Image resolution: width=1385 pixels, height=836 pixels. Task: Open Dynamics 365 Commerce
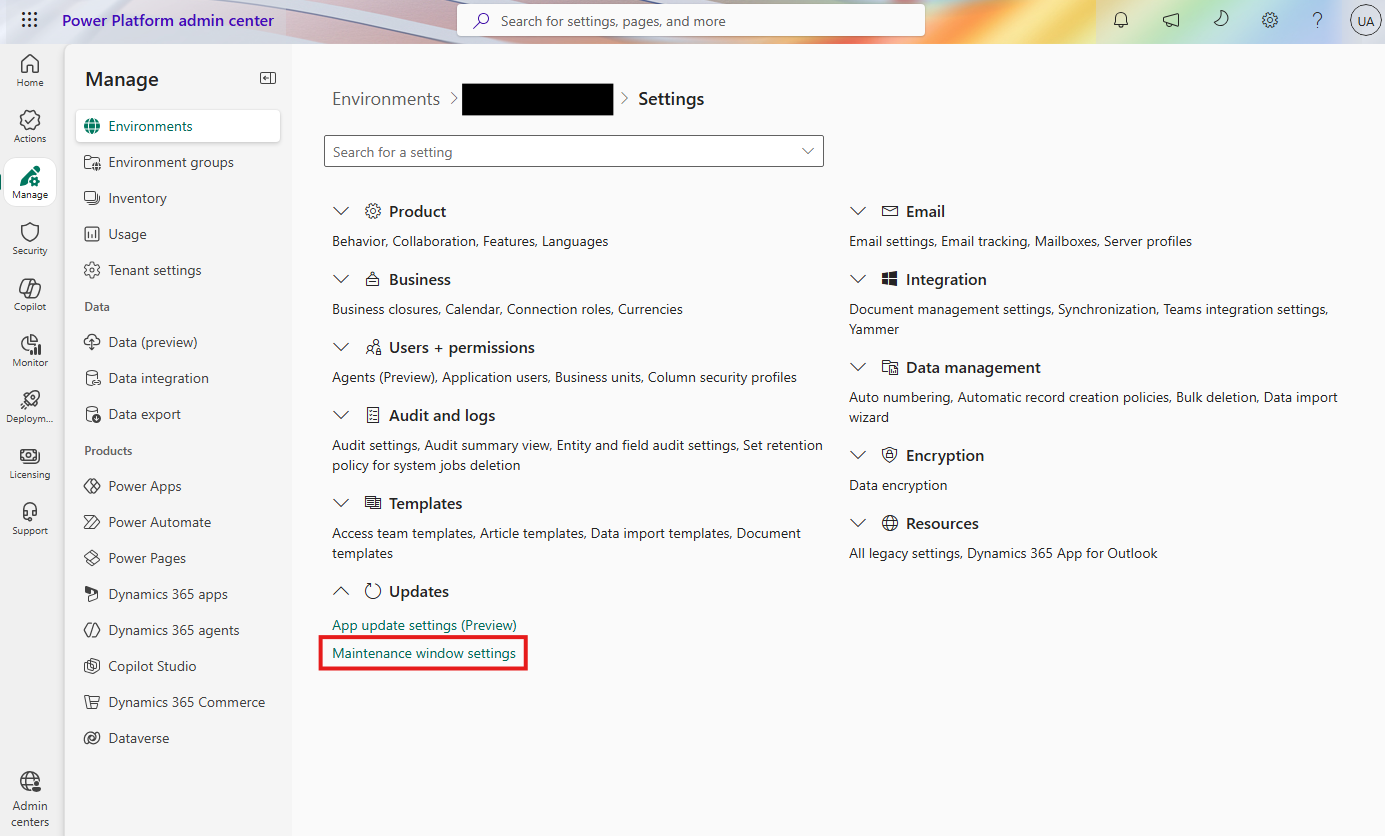178,702
